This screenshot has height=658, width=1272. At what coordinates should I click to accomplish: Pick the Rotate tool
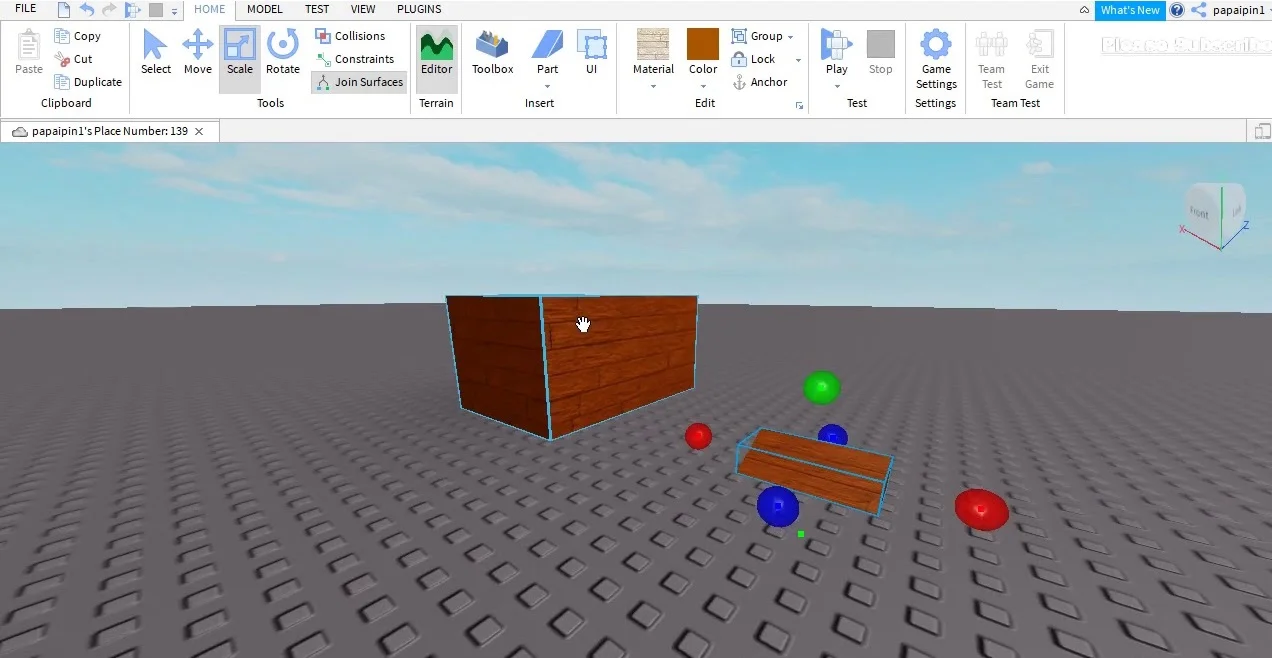(x=283, y=52)
